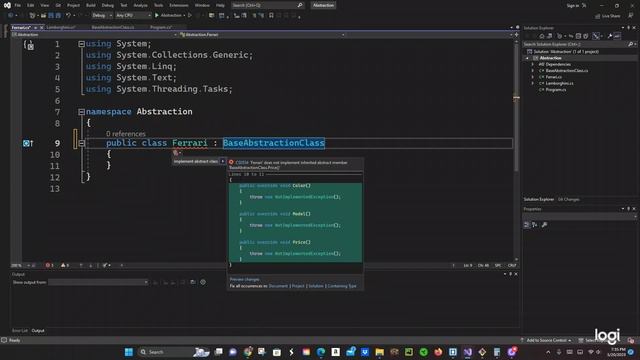Open the Extensions menu

pos(179,5)
